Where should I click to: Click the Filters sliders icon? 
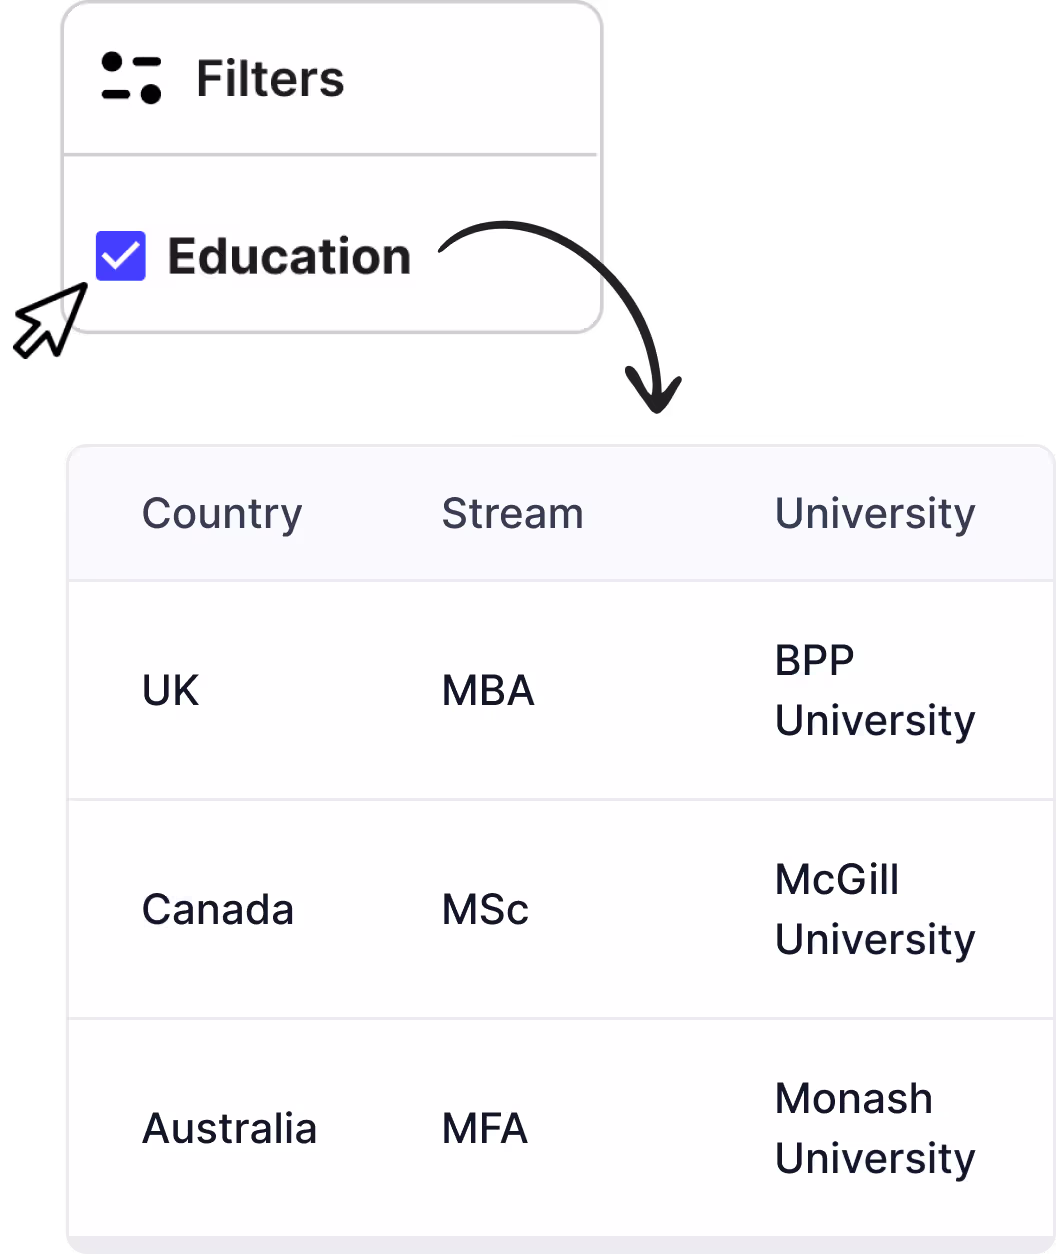(x=131, y=78)
